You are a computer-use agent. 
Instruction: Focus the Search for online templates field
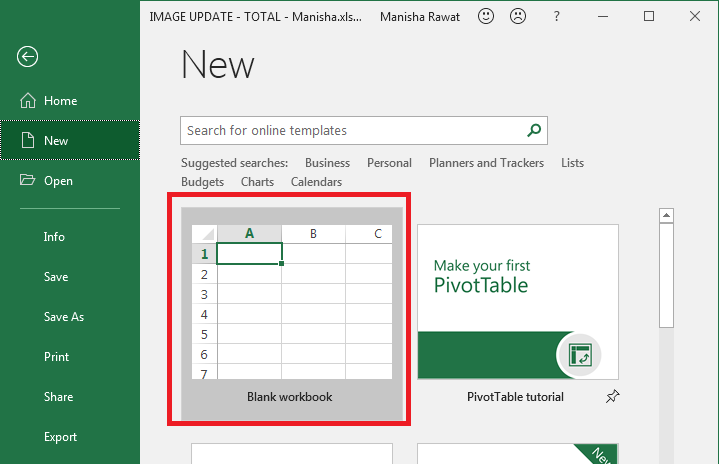(364, 131)
